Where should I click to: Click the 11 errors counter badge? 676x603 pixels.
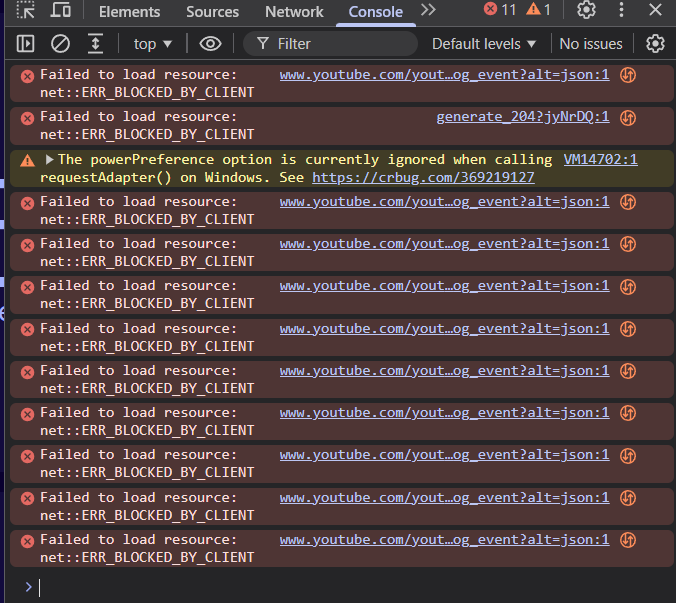500,9
